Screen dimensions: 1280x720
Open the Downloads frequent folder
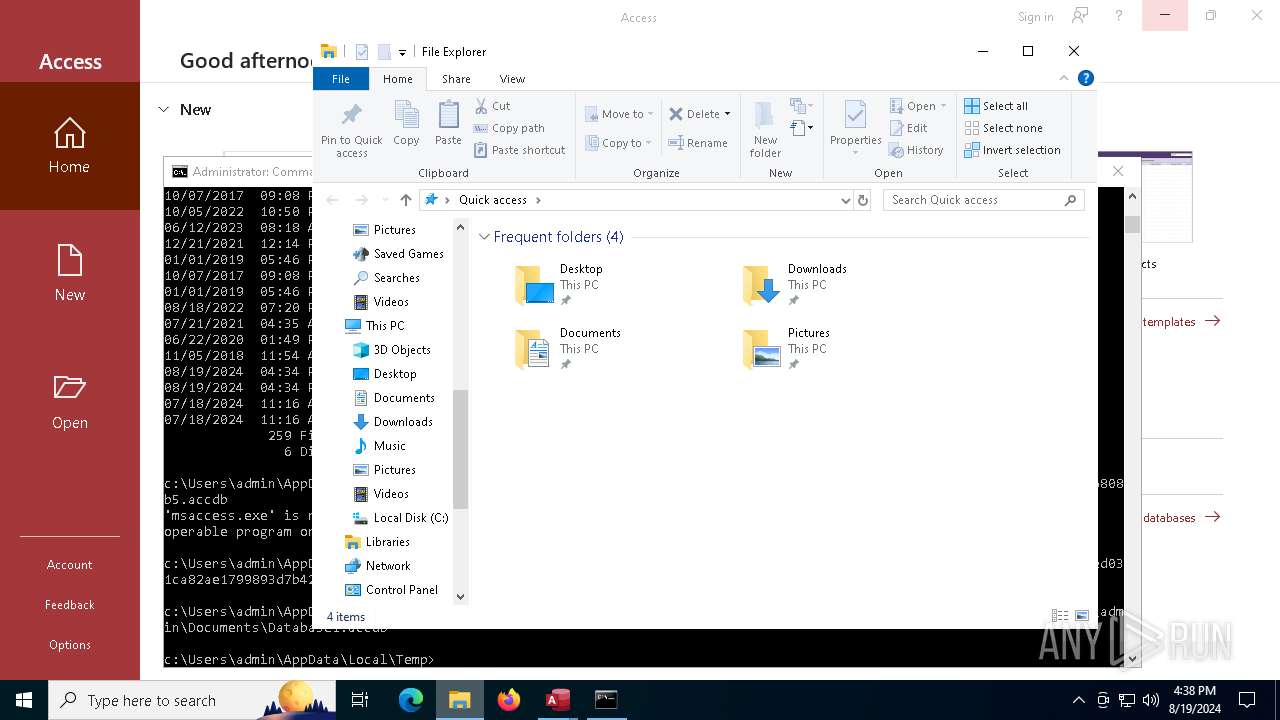(x=796, y=285)
